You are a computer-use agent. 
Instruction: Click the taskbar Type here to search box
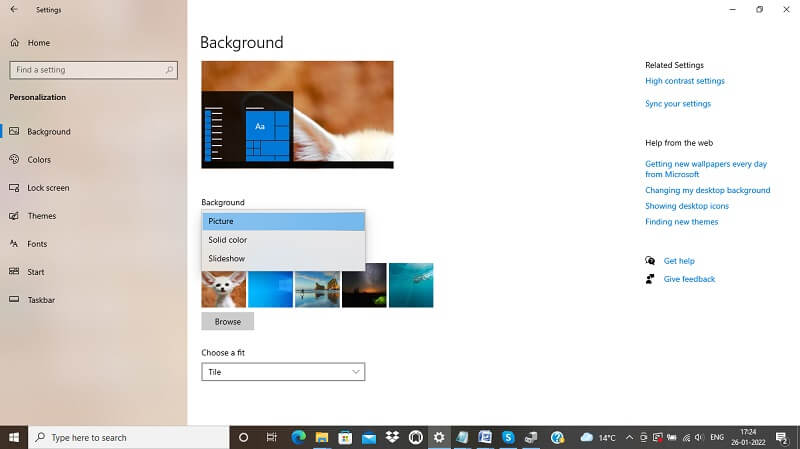coord(129,438)
